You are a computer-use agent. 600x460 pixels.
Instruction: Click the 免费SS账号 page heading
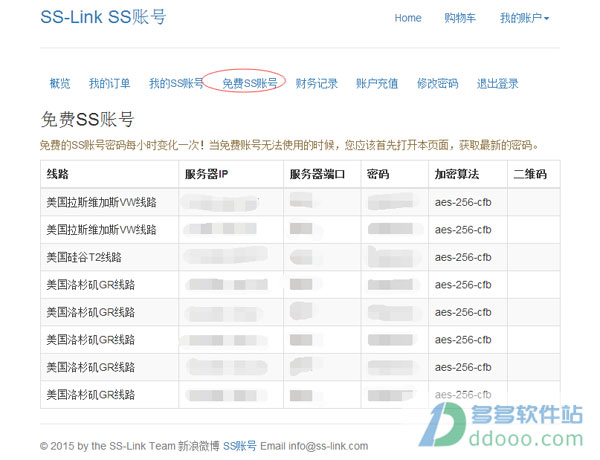(x=87, y=119)
